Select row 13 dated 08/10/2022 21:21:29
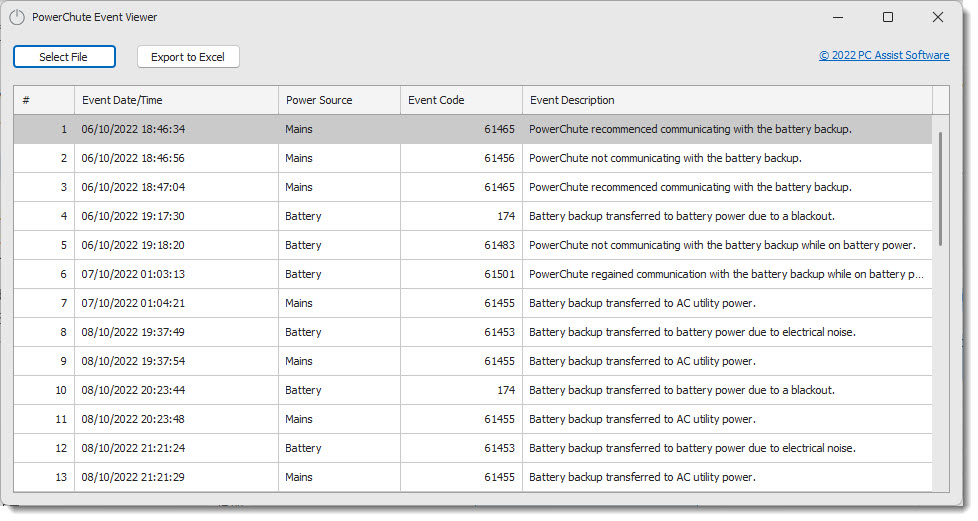Viewport: 978px width, 521px height. pos(133,477)
